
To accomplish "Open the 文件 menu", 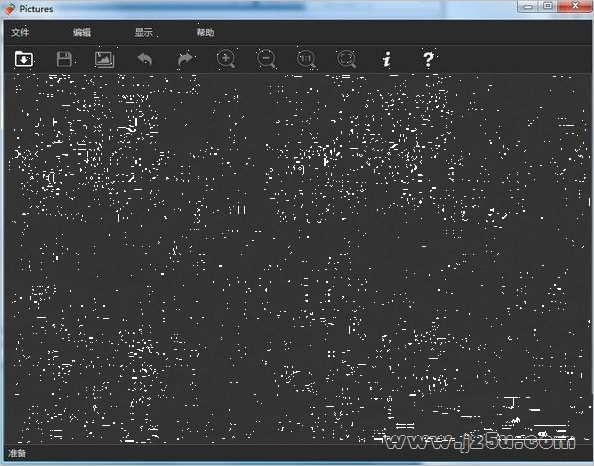I will (x=20, y=32).
